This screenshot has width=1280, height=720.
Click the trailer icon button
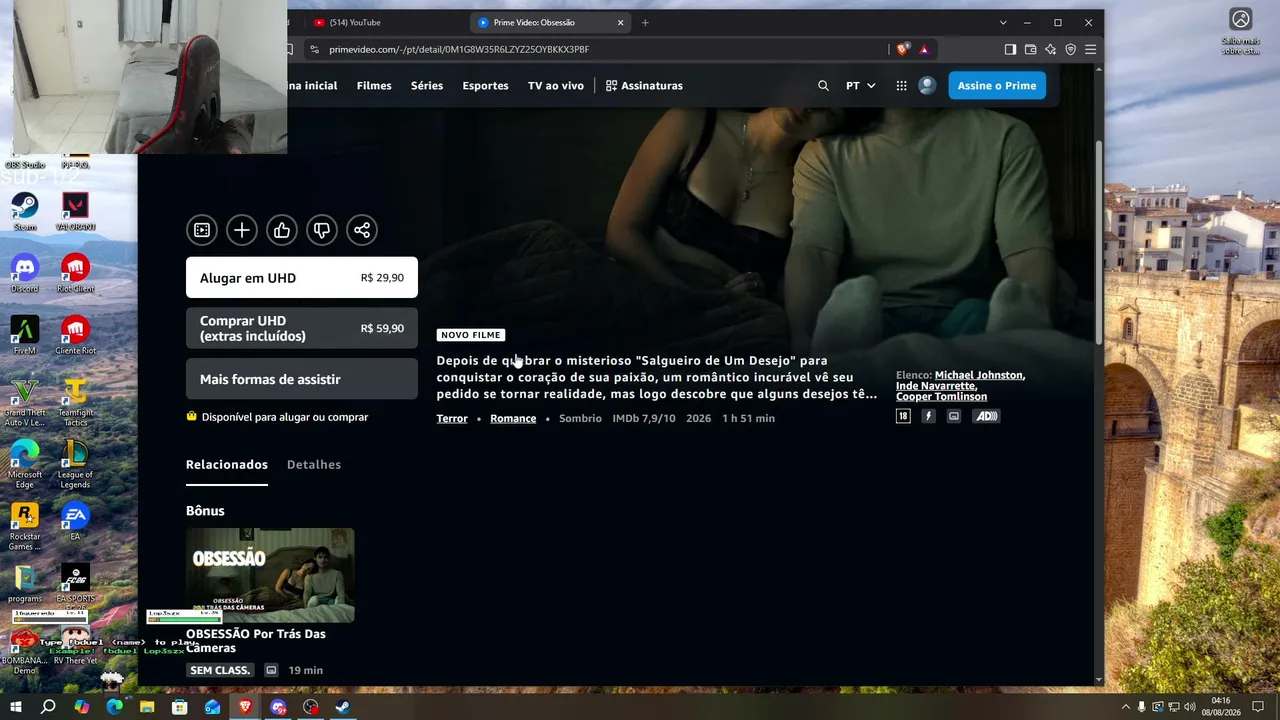click(x=202, y=230)
